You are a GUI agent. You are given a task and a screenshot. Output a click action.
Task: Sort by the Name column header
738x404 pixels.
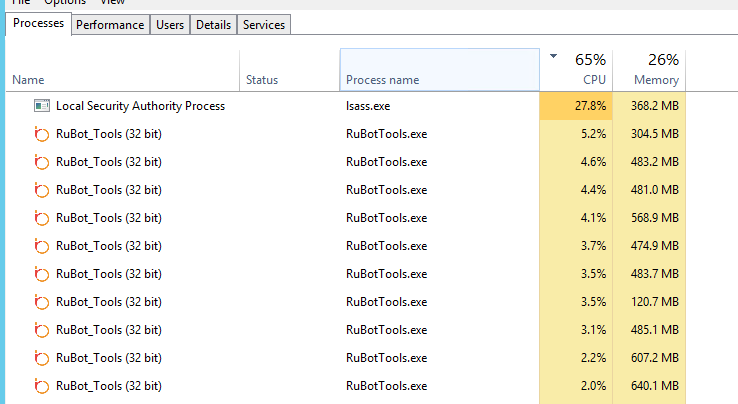coord(28,80)
